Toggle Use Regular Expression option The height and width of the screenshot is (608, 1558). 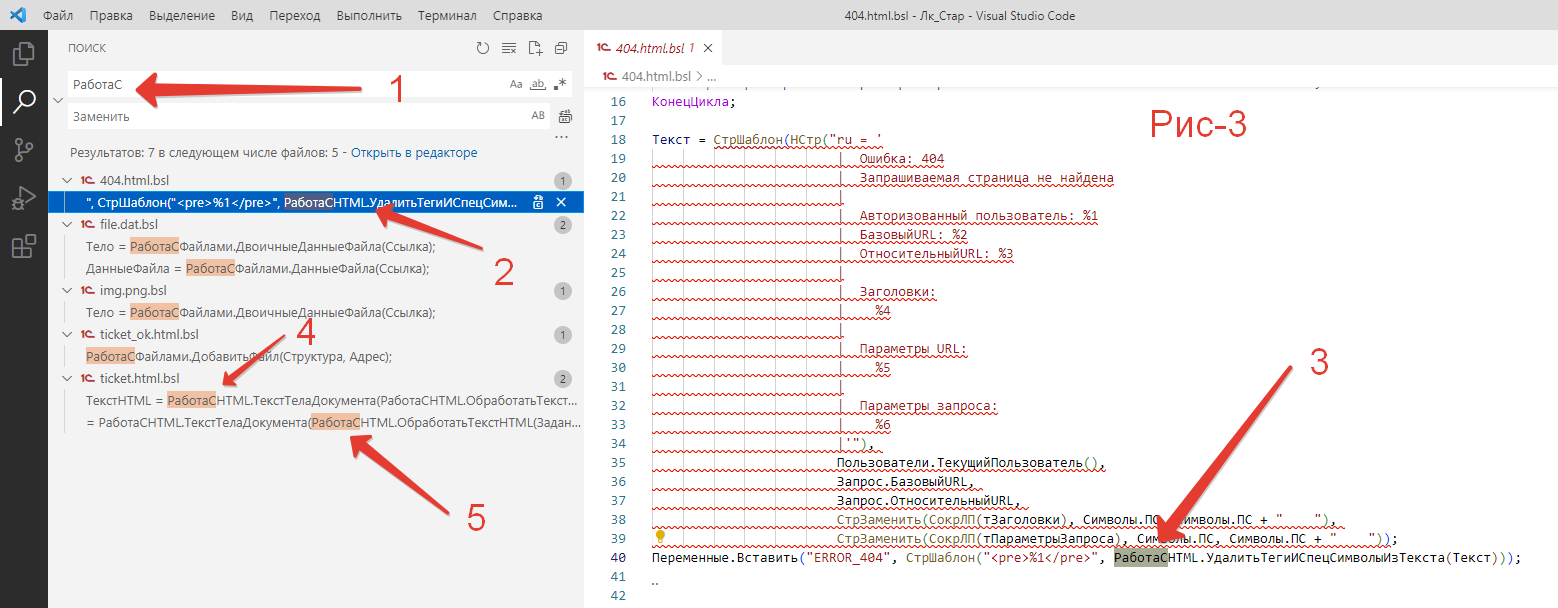560,84
